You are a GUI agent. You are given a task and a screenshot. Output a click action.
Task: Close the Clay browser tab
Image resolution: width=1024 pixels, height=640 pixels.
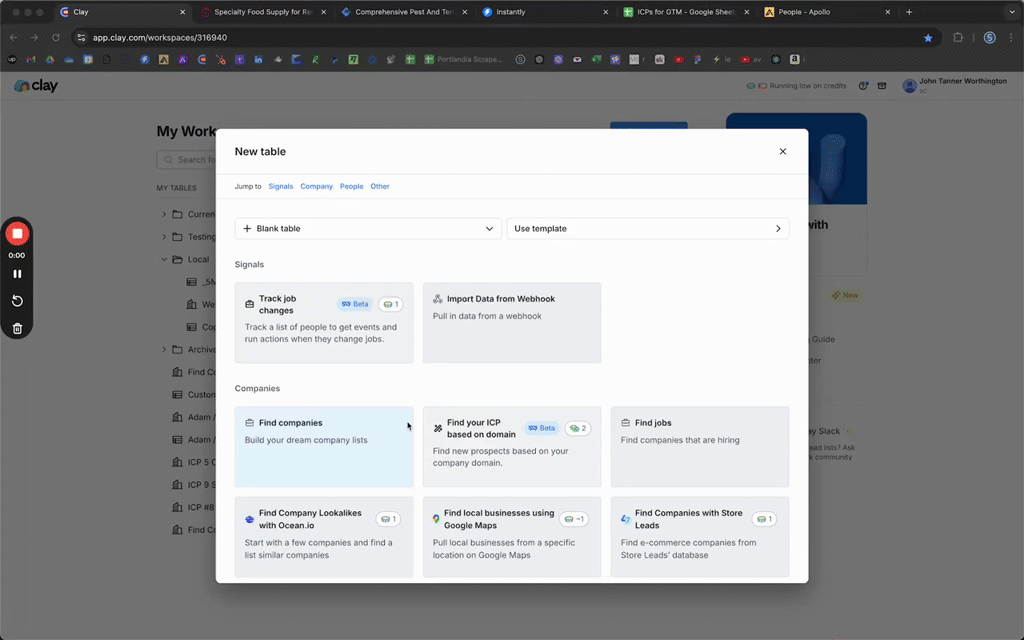(x=182, y=12)
